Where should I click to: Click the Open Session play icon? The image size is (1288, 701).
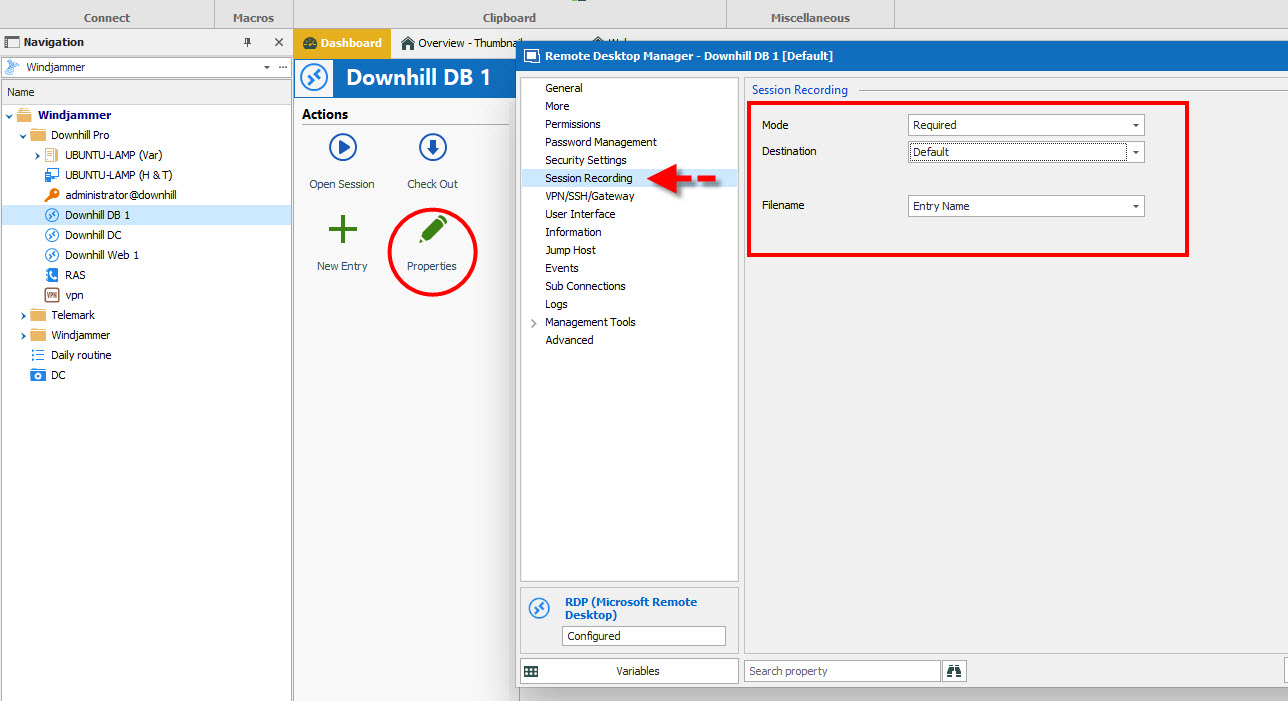[x=342, y=148]
